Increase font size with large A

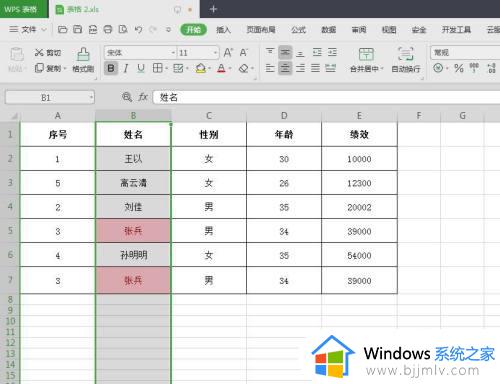point(228,52)
